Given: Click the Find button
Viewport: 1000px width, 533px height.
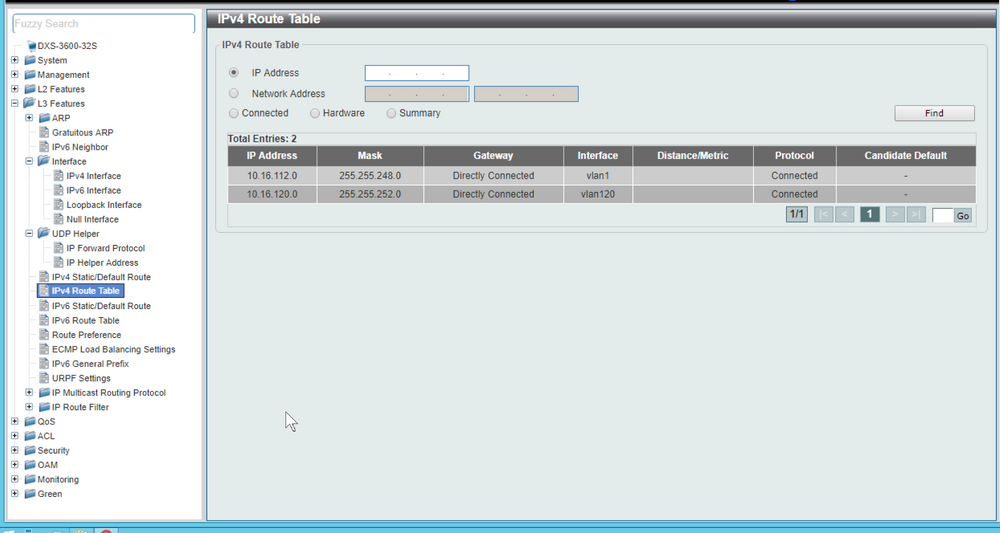Looking at the screenshot, I should tap(934, 113).
